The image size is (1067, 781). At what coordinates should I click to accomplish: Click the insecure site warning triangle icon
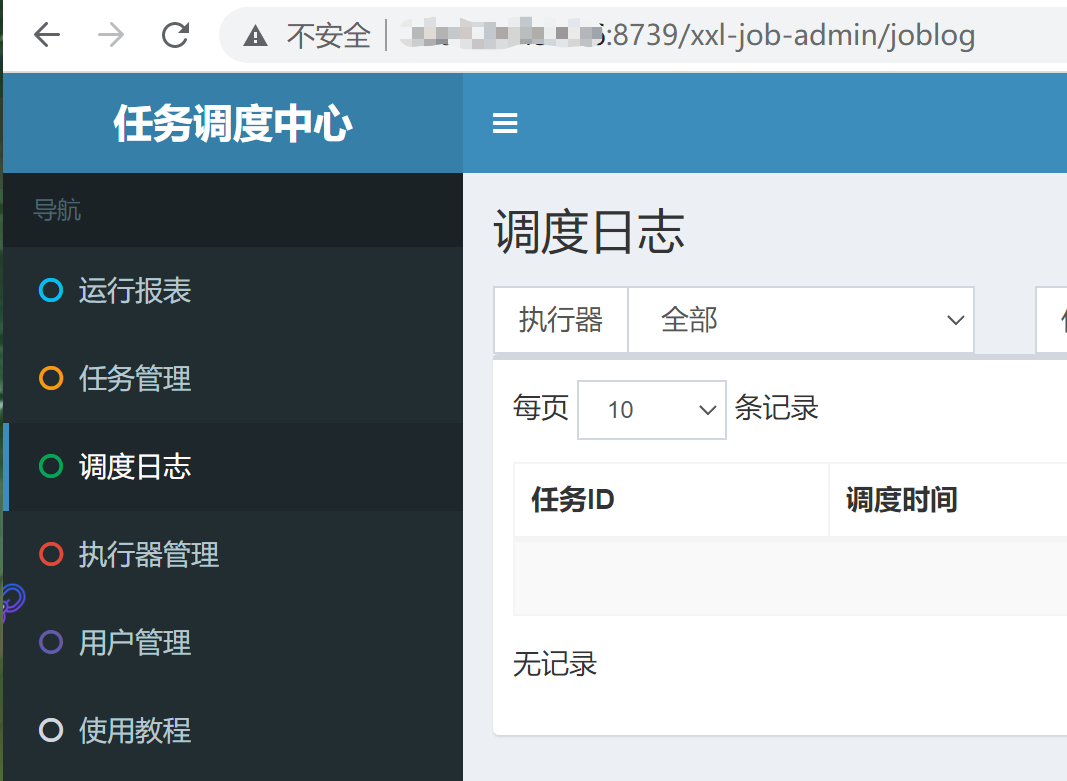[x=256, y=37]
